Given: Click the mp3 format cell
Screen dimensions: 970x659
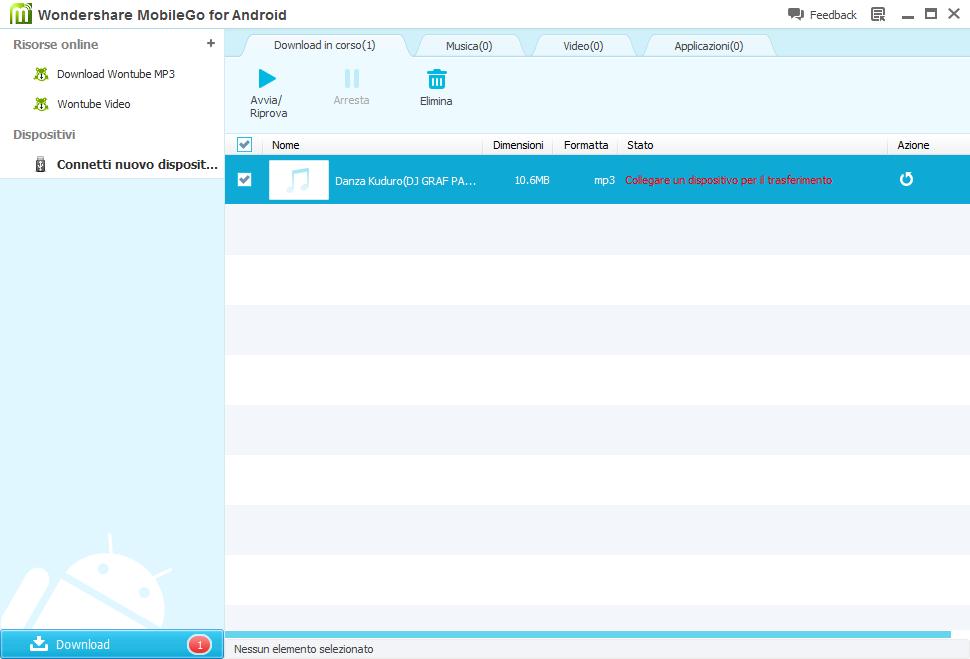Looking at the screenshot, I should (604, 180).
